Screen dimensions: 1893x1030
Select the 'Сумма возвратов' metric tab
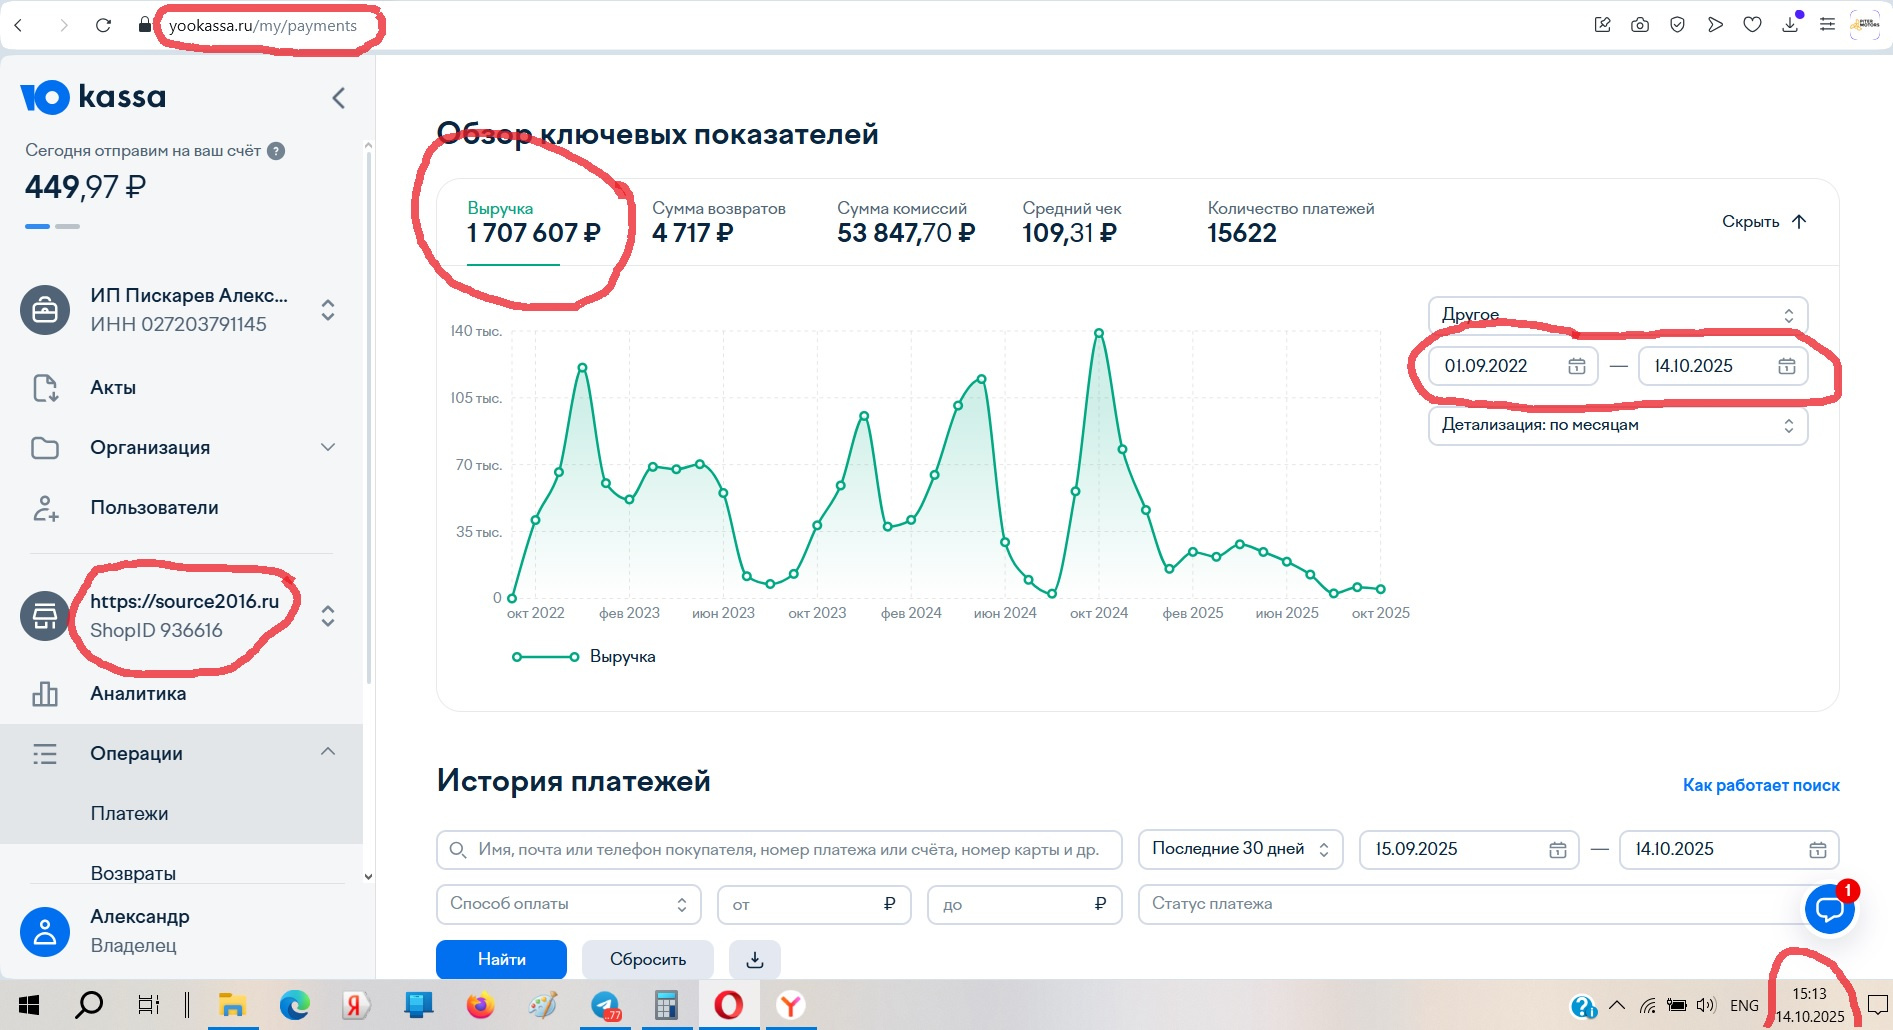(x=719, y=223)
